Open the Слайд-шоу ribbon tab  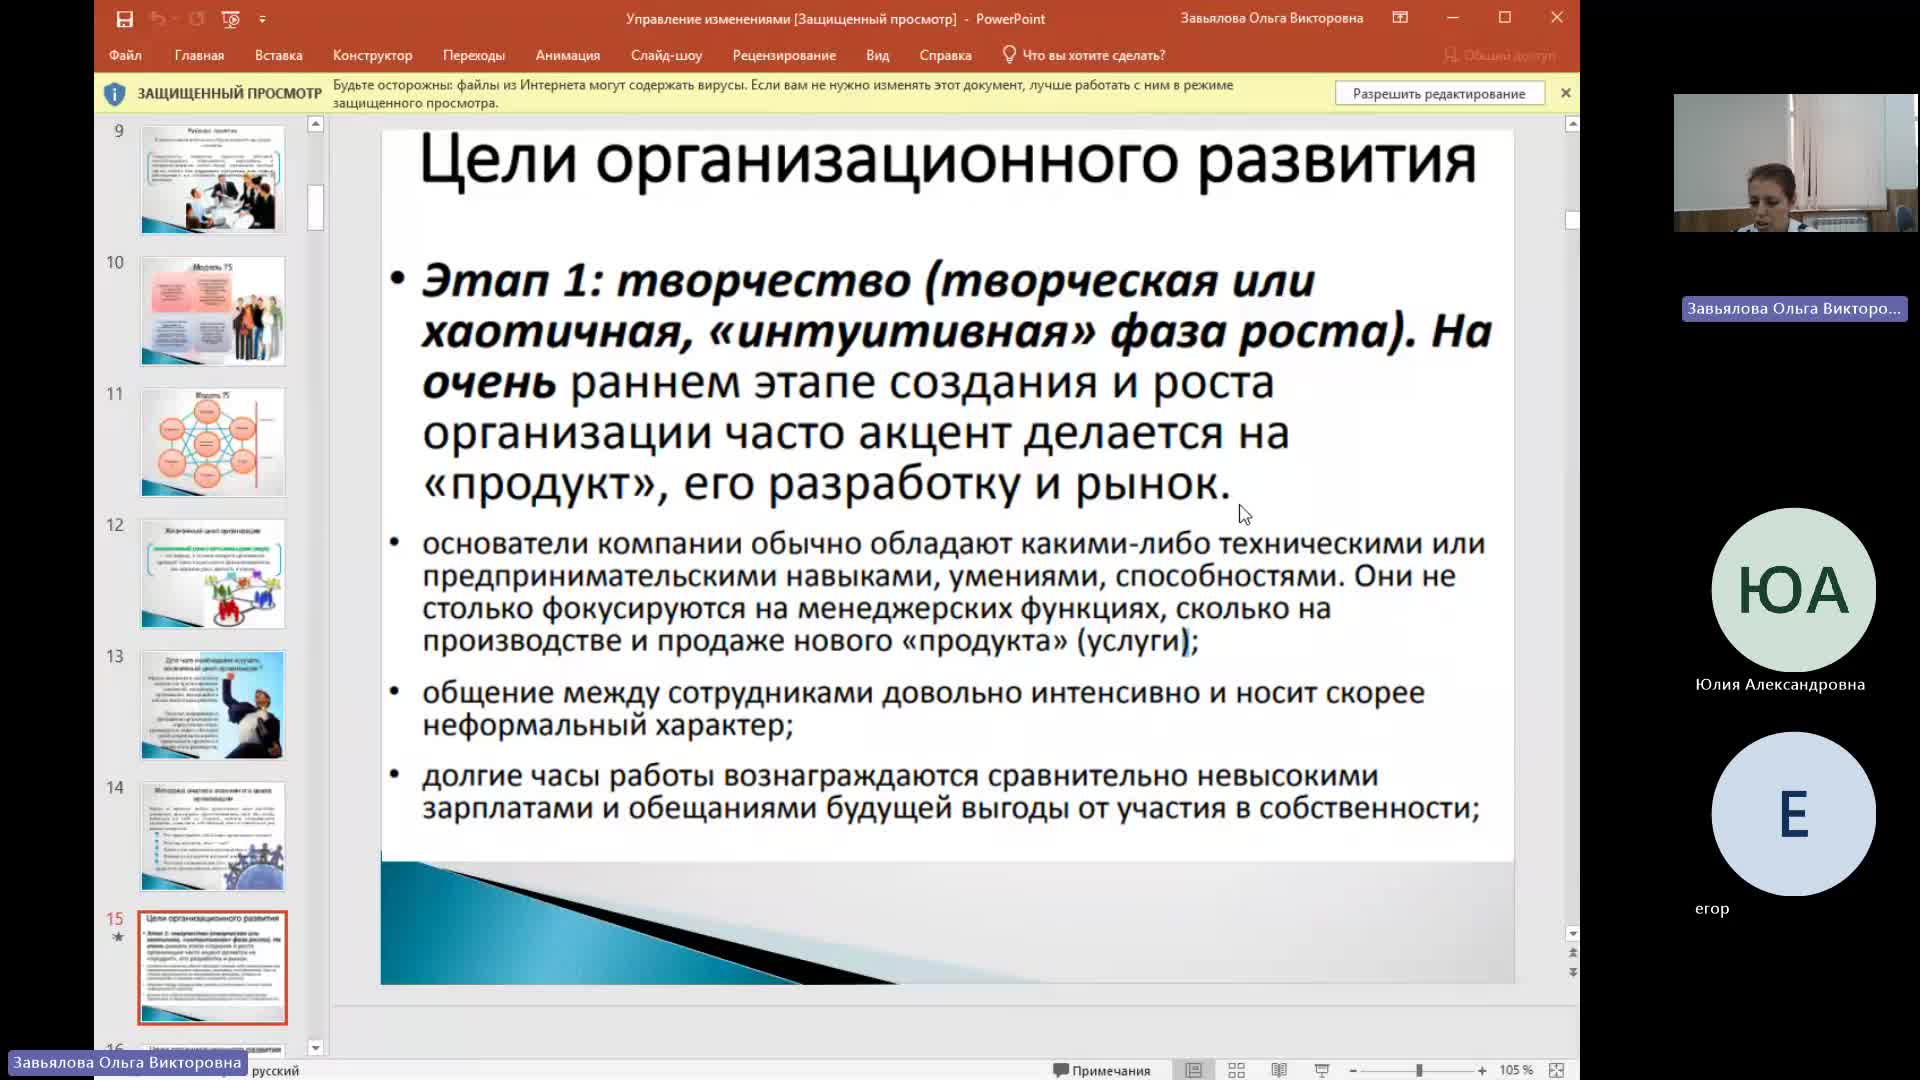pyautogui.click(x=666, y=55)
